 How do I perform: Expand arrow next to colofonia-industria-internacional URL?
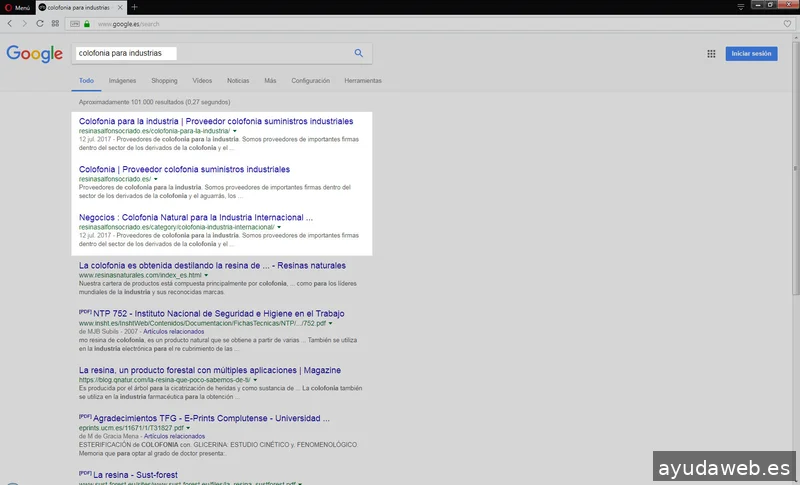point(279,227)
